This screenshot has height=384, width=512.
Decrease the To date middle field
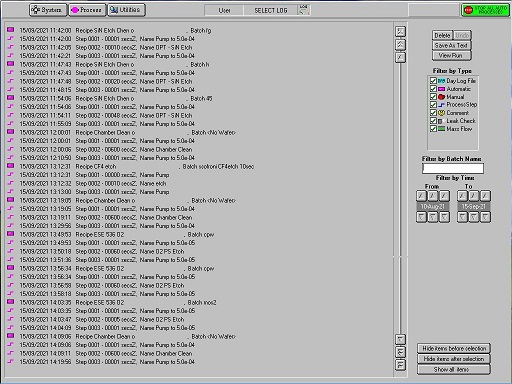pos(474,217)
